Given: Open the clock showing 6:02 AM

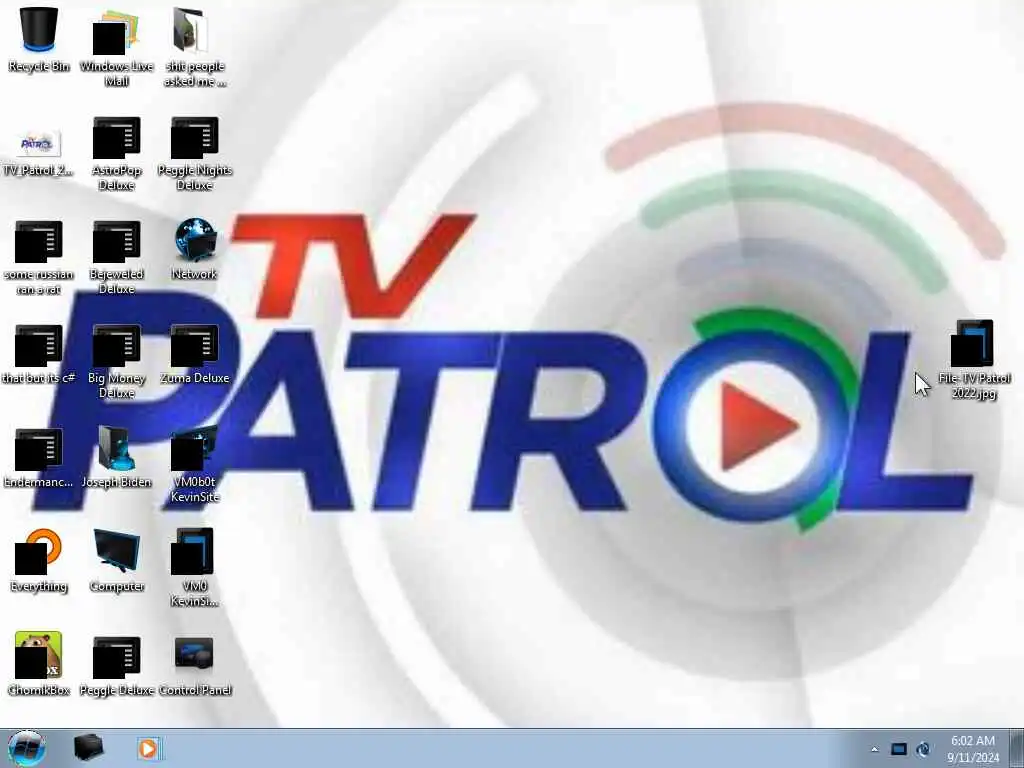Looking at the screenshot, I should click(x=973, y=749).
